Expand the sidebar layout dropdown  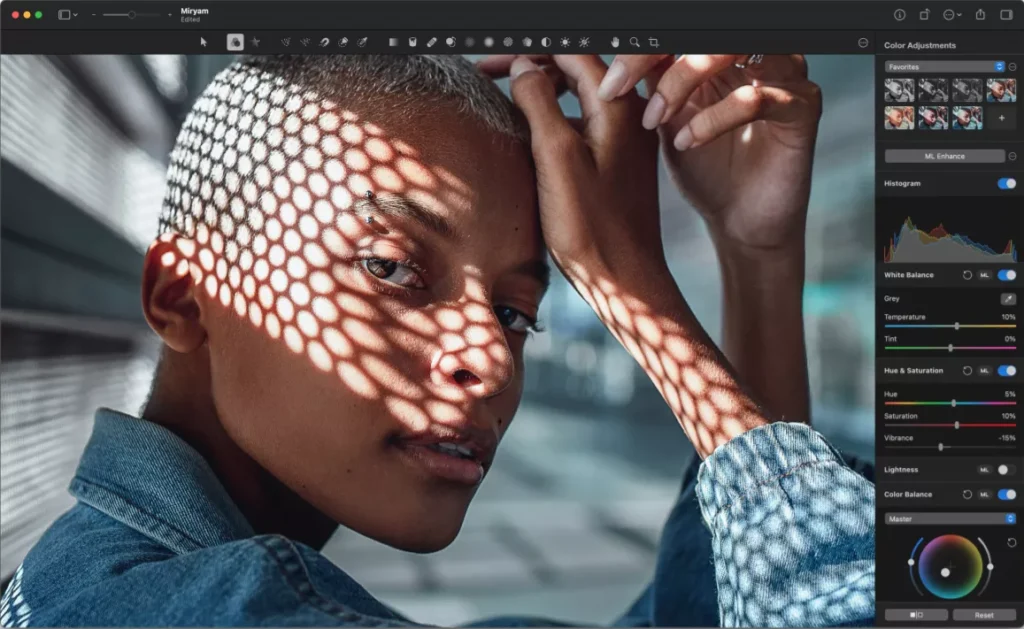point(68,15)
